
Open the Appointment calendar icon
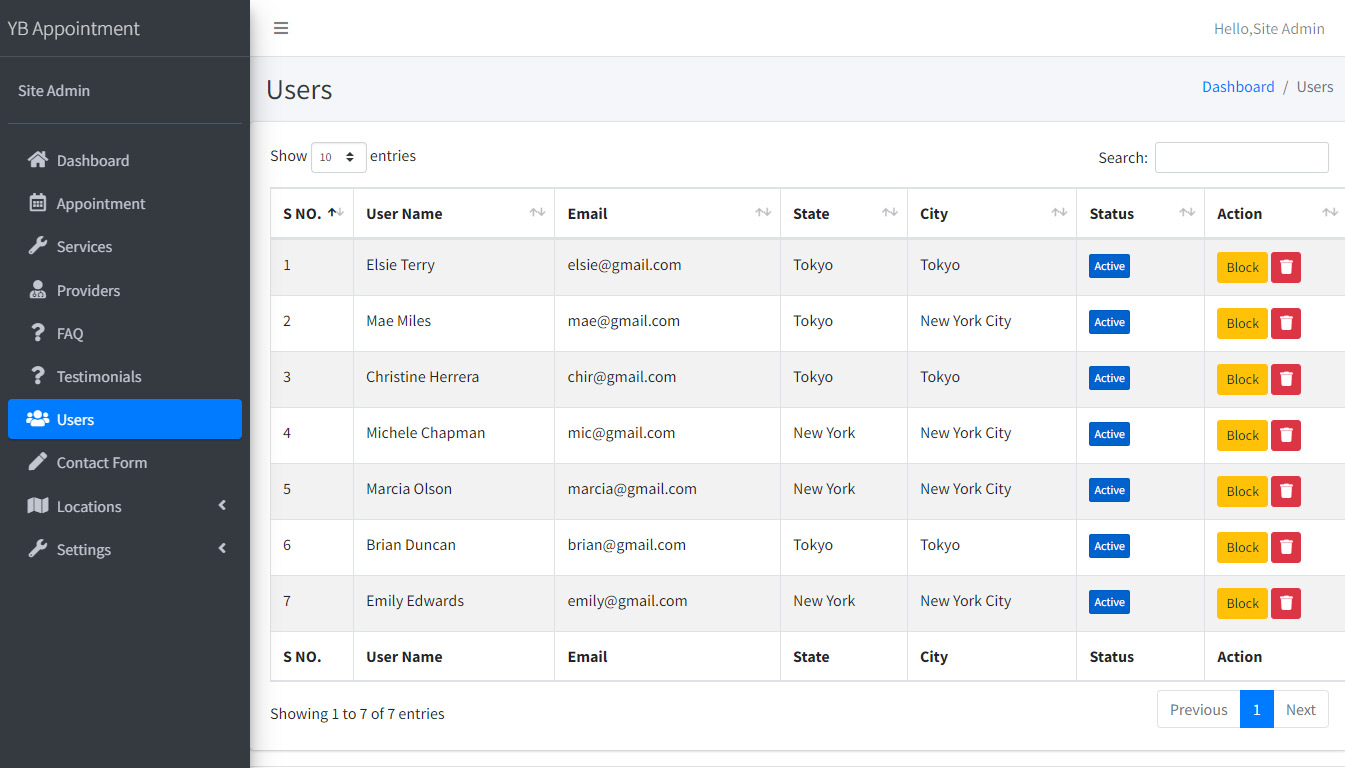(38, 203)
